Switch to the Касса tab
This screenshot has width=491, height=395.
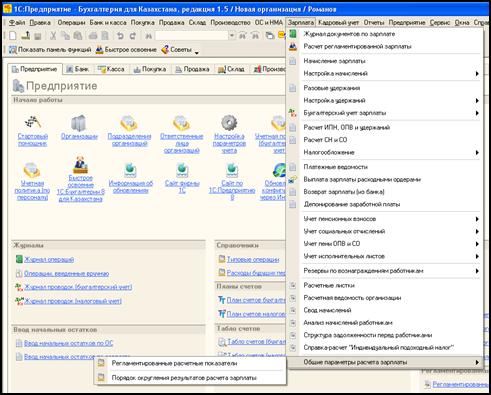point(111,69)
